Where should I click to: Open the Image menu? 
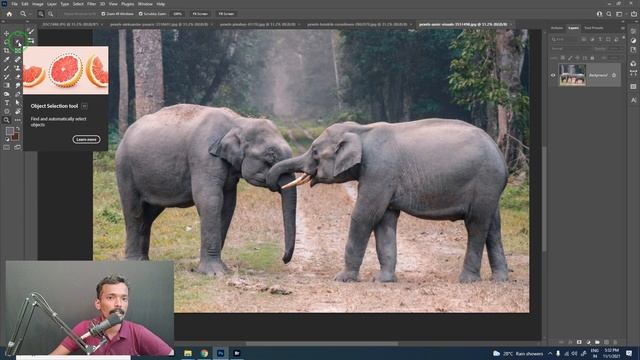38,4
